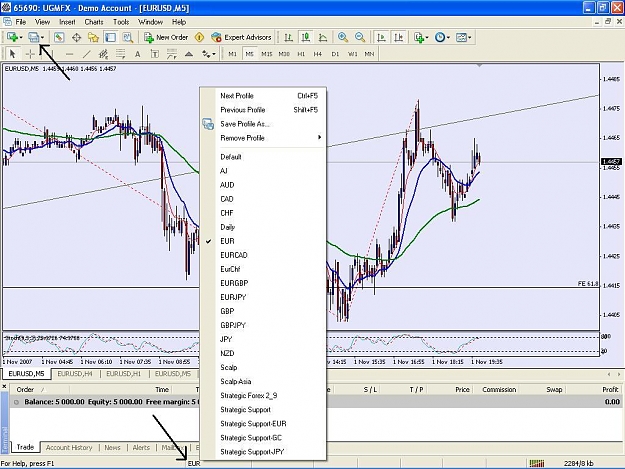Open the Templates dropdown
The image size is (625, 469).
[x=463, y=37]
